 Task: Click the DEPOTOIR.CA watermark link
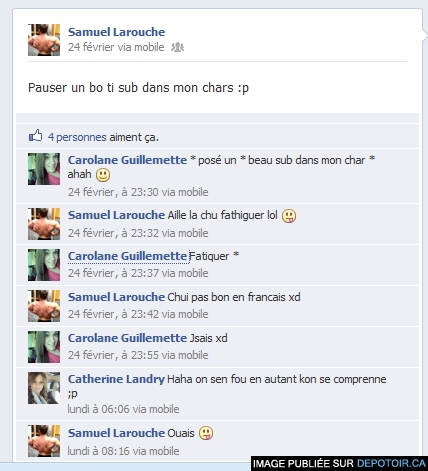[391, 464]
